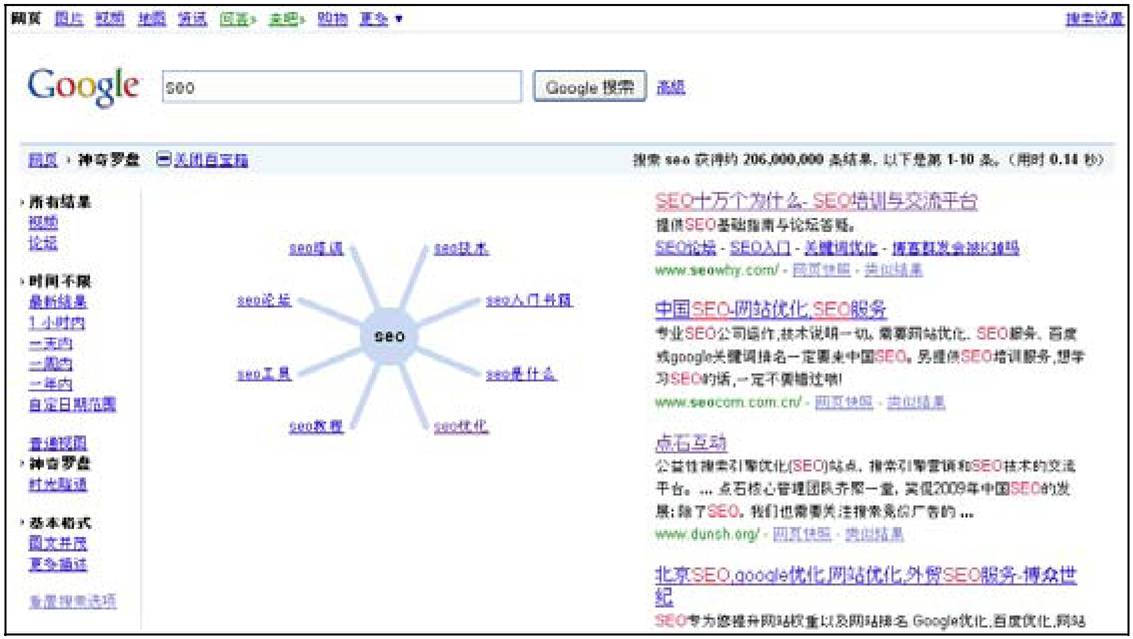Screen dimensions: 1133x639
Task: Go to 资讯 in the top navigation
Action: click(x=193, y=19)
